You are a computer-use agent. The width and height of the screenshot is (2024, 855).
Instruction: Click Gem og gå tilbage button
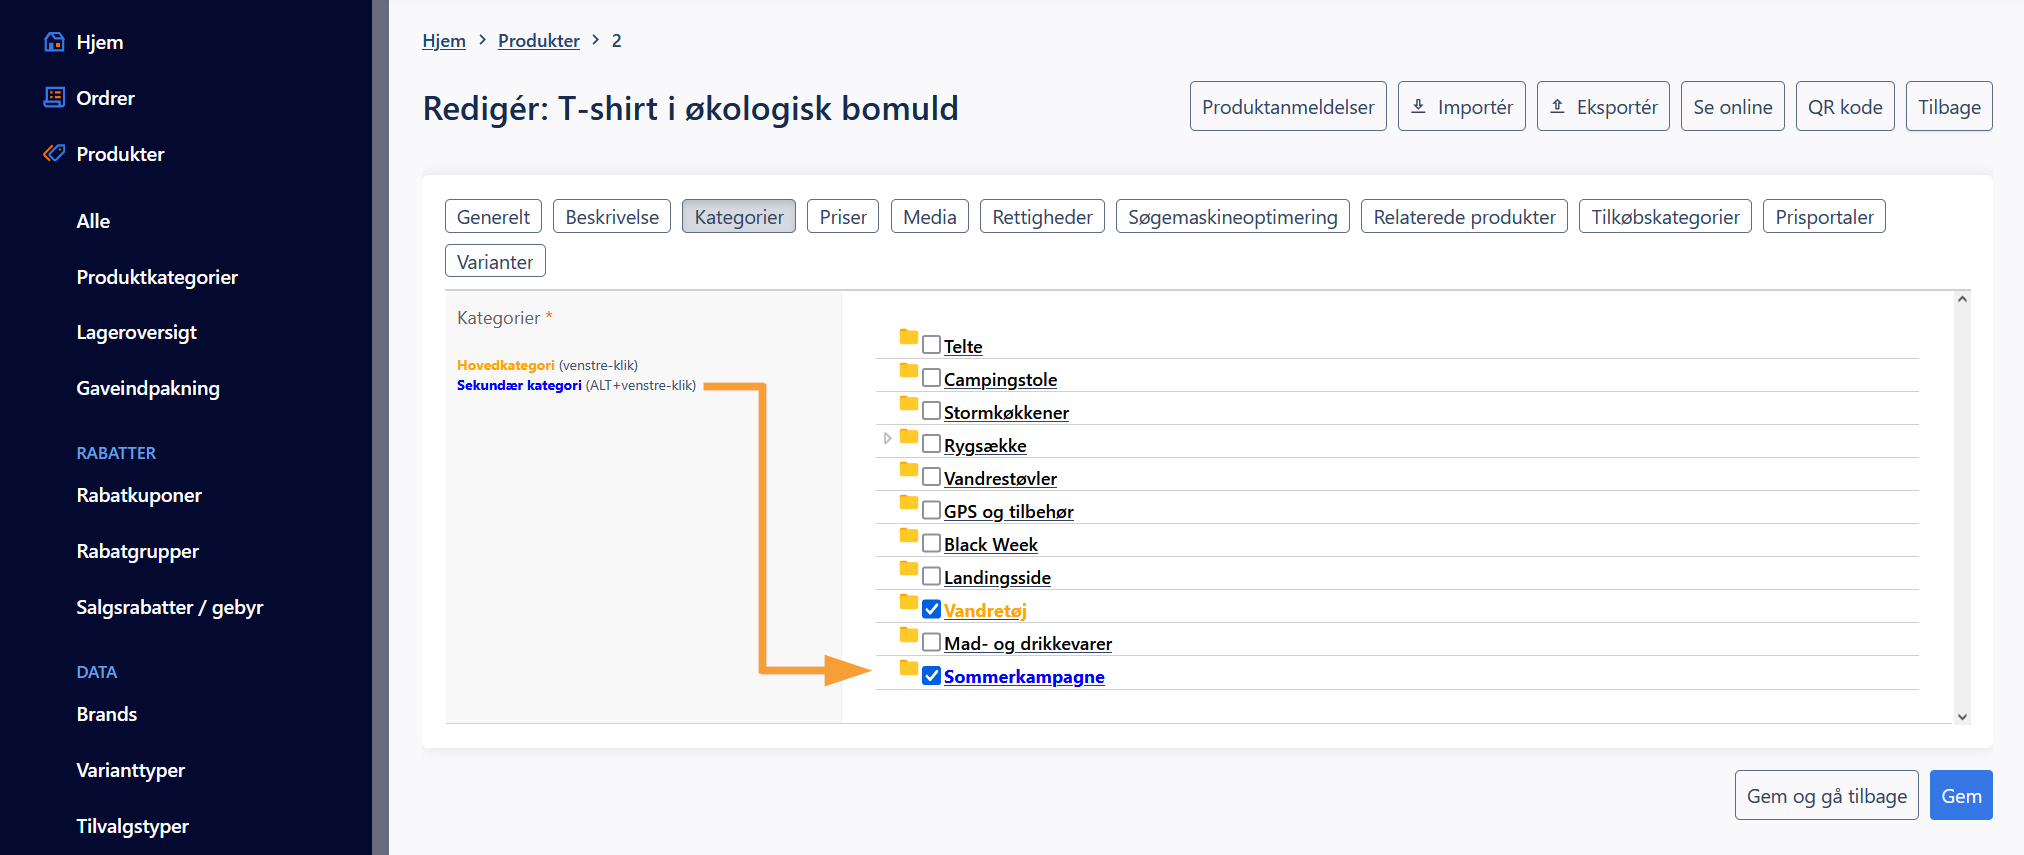1826,795
